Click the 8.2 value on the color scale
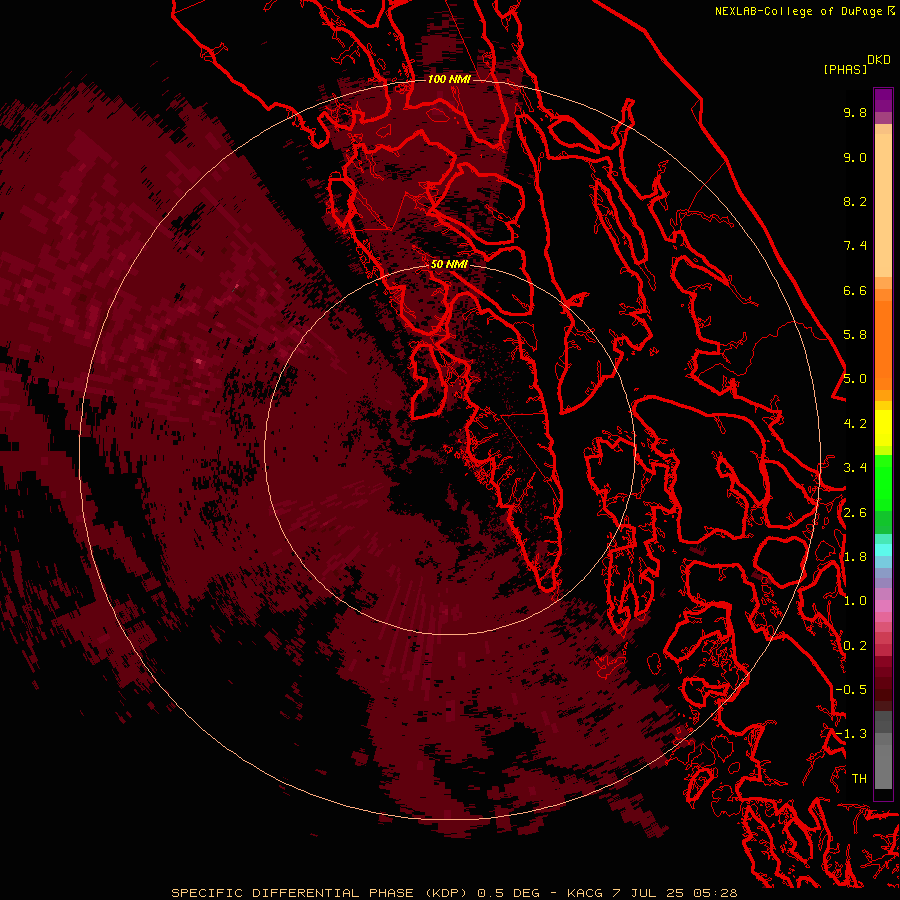 click(x=855, y=201)
